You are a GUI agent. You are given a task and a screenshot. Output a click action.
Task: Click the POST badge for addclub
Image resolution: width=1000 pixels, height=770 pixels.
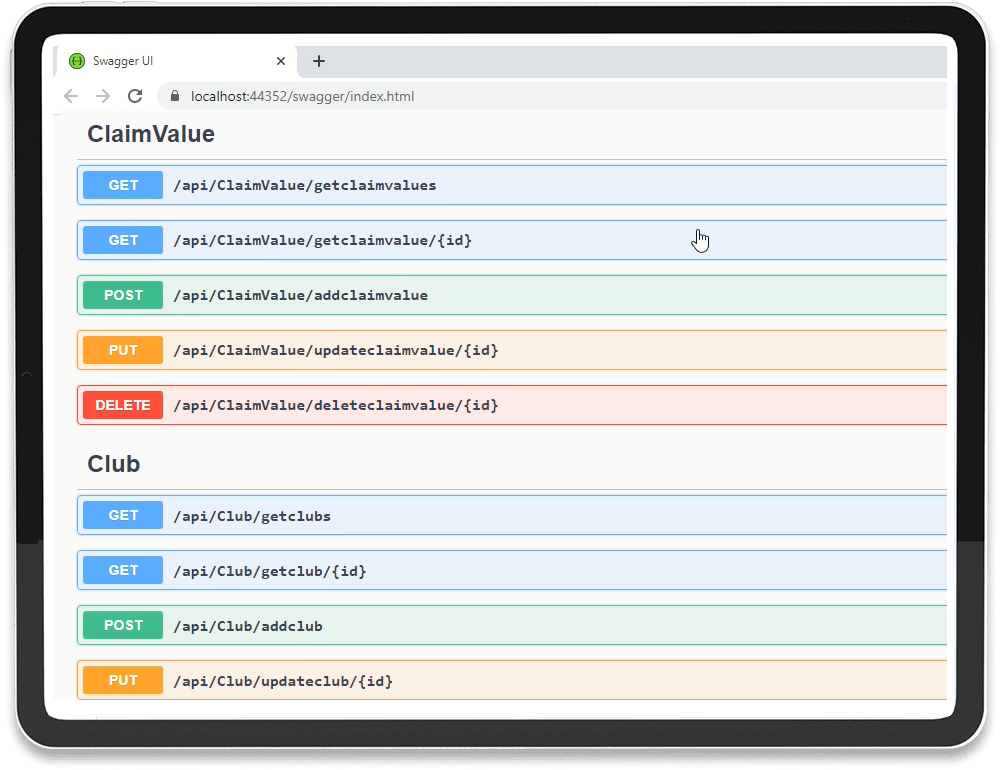tap(123, 625)
